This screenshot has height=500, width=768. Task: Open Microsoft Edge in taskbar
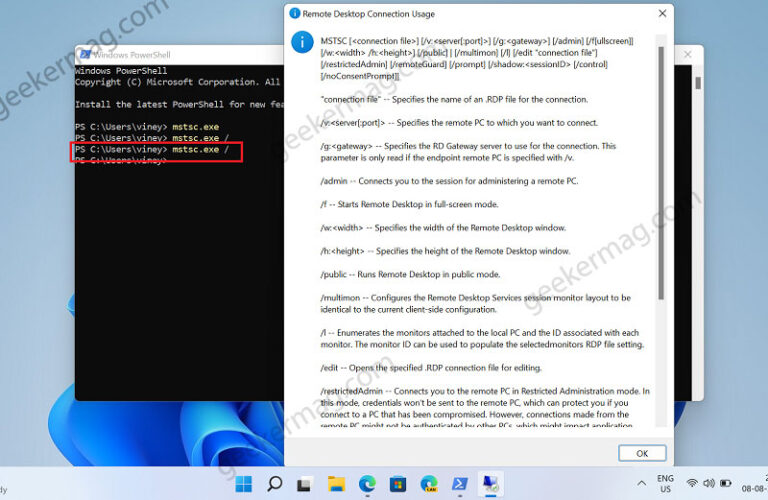coord(367,485)
